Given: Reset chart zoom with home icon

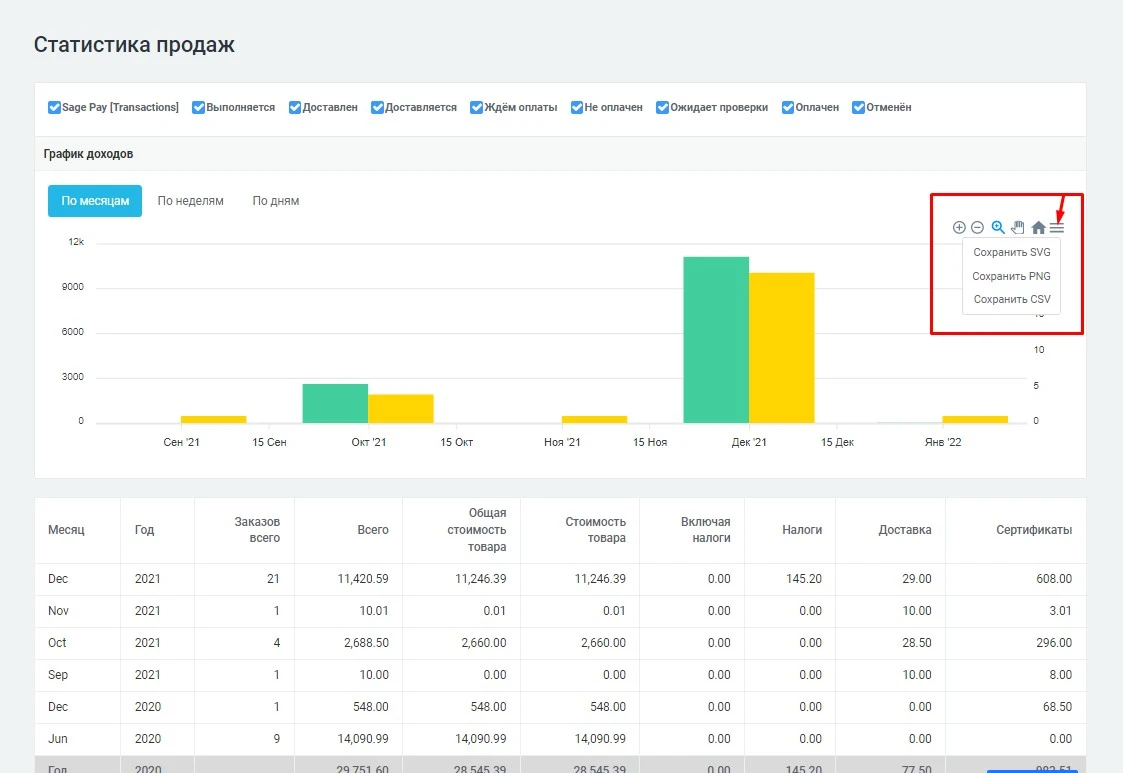Looking at the screenshot, I should pyautogui.click(x=1038, y=228).
